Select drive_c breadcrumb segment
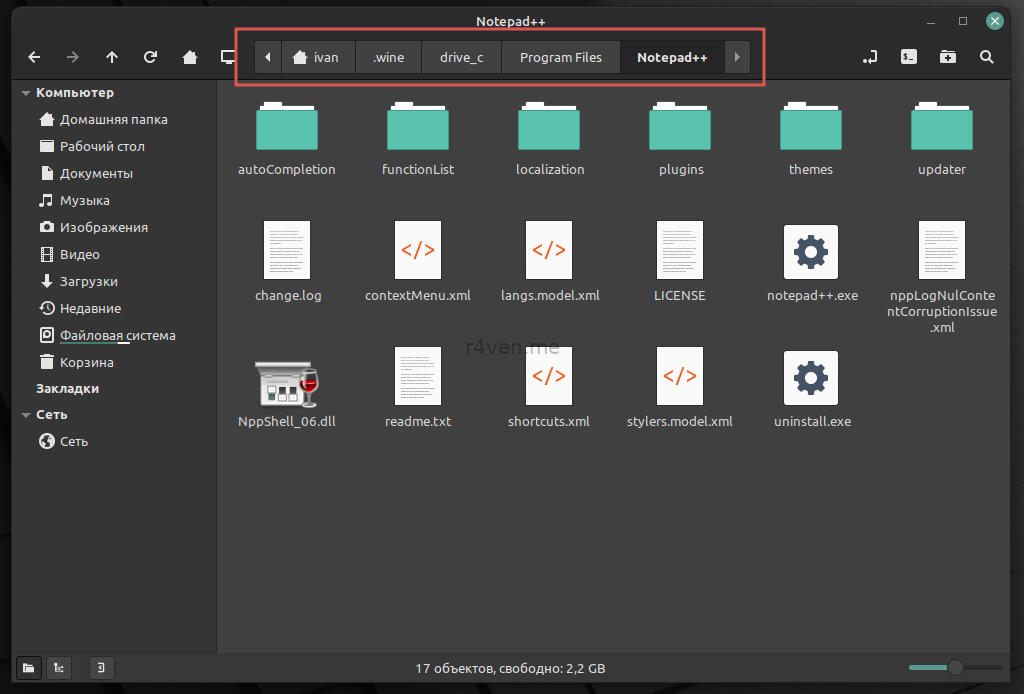This screenshot has height=694, width=1024. (461, 57)
